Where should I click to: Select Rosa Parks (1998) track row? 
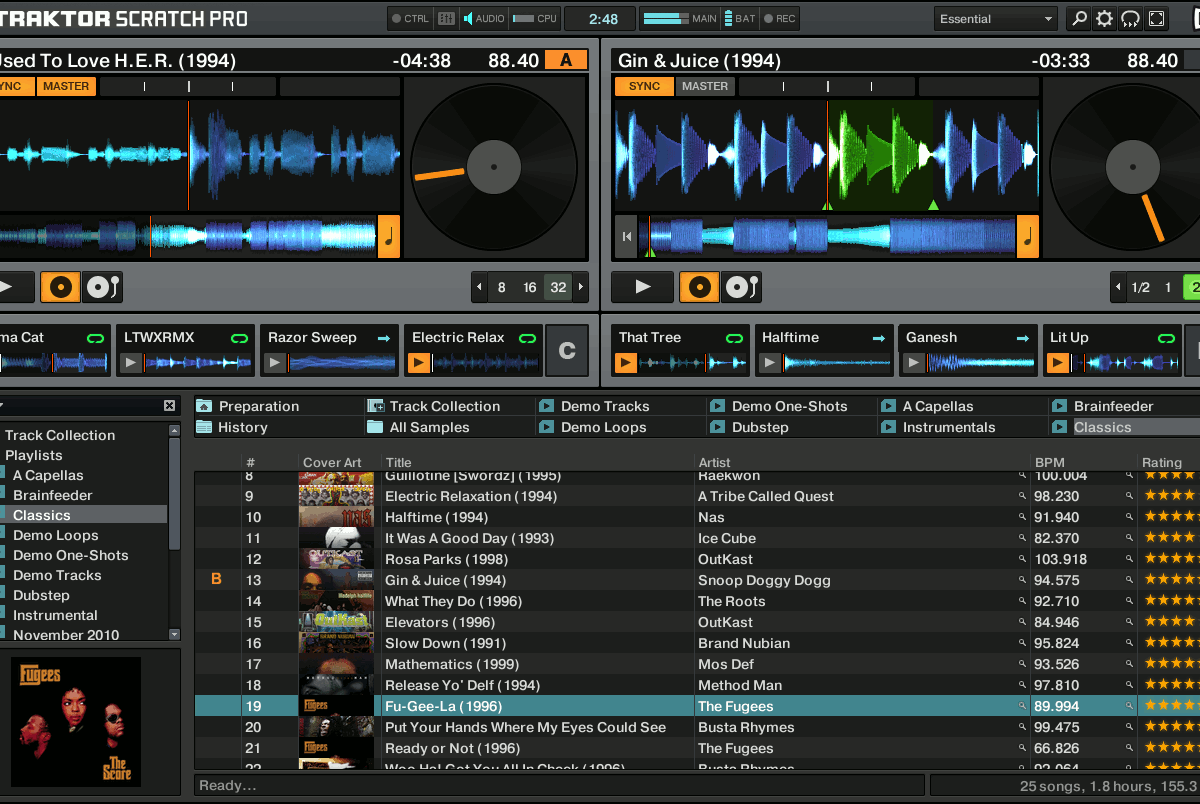446,559
